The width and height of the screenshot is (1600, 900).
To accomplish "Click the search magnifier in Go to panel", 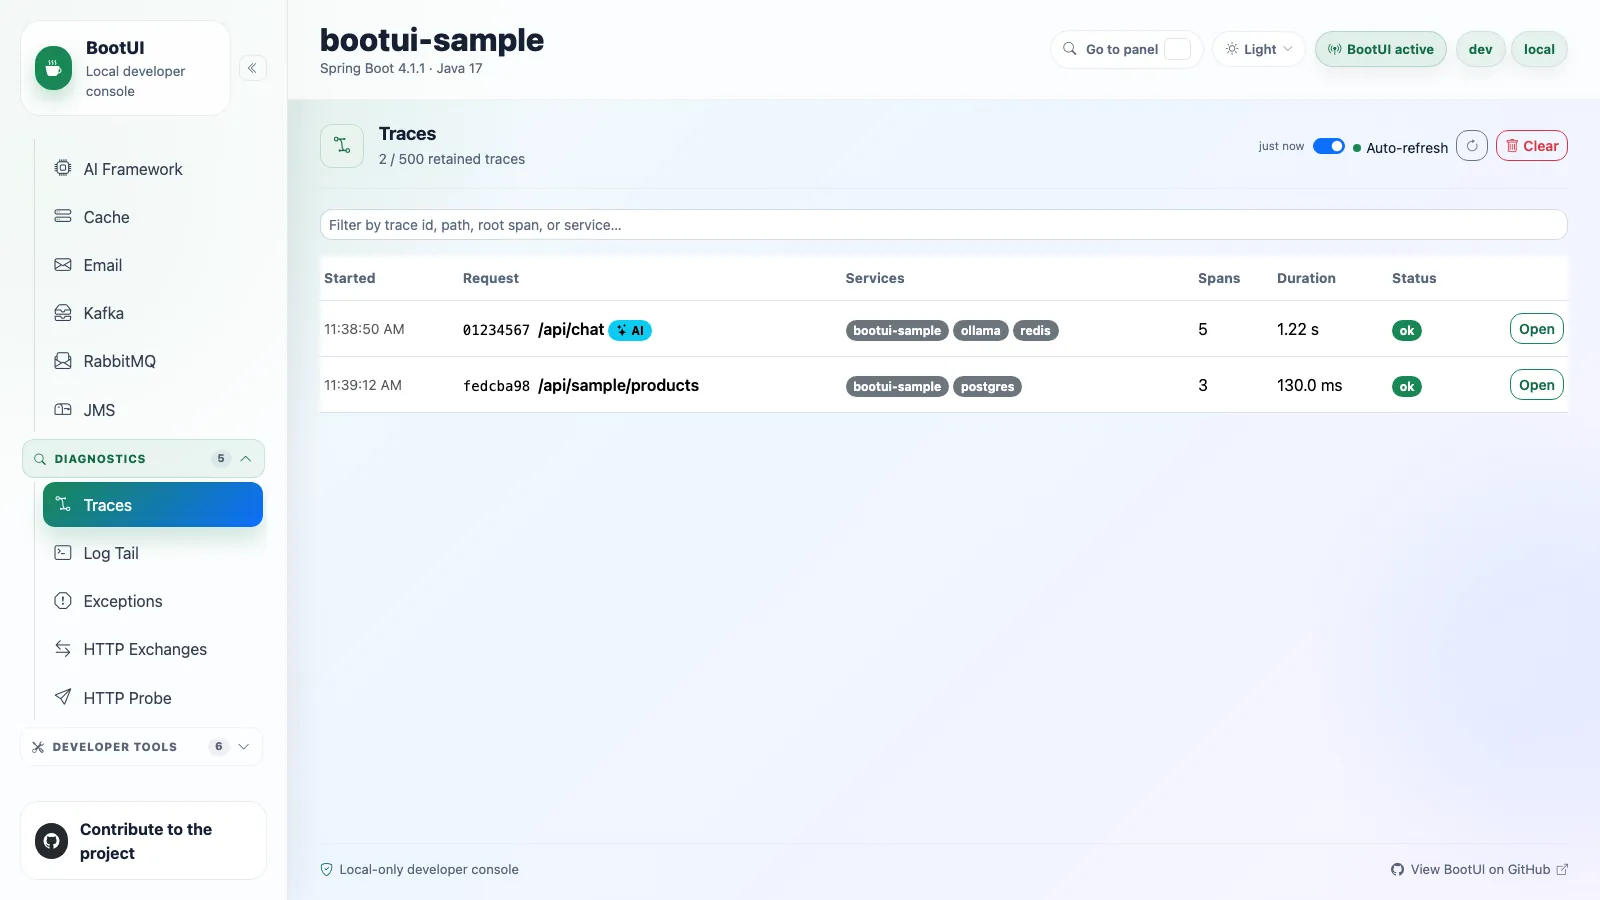I will pos(1070,49).
